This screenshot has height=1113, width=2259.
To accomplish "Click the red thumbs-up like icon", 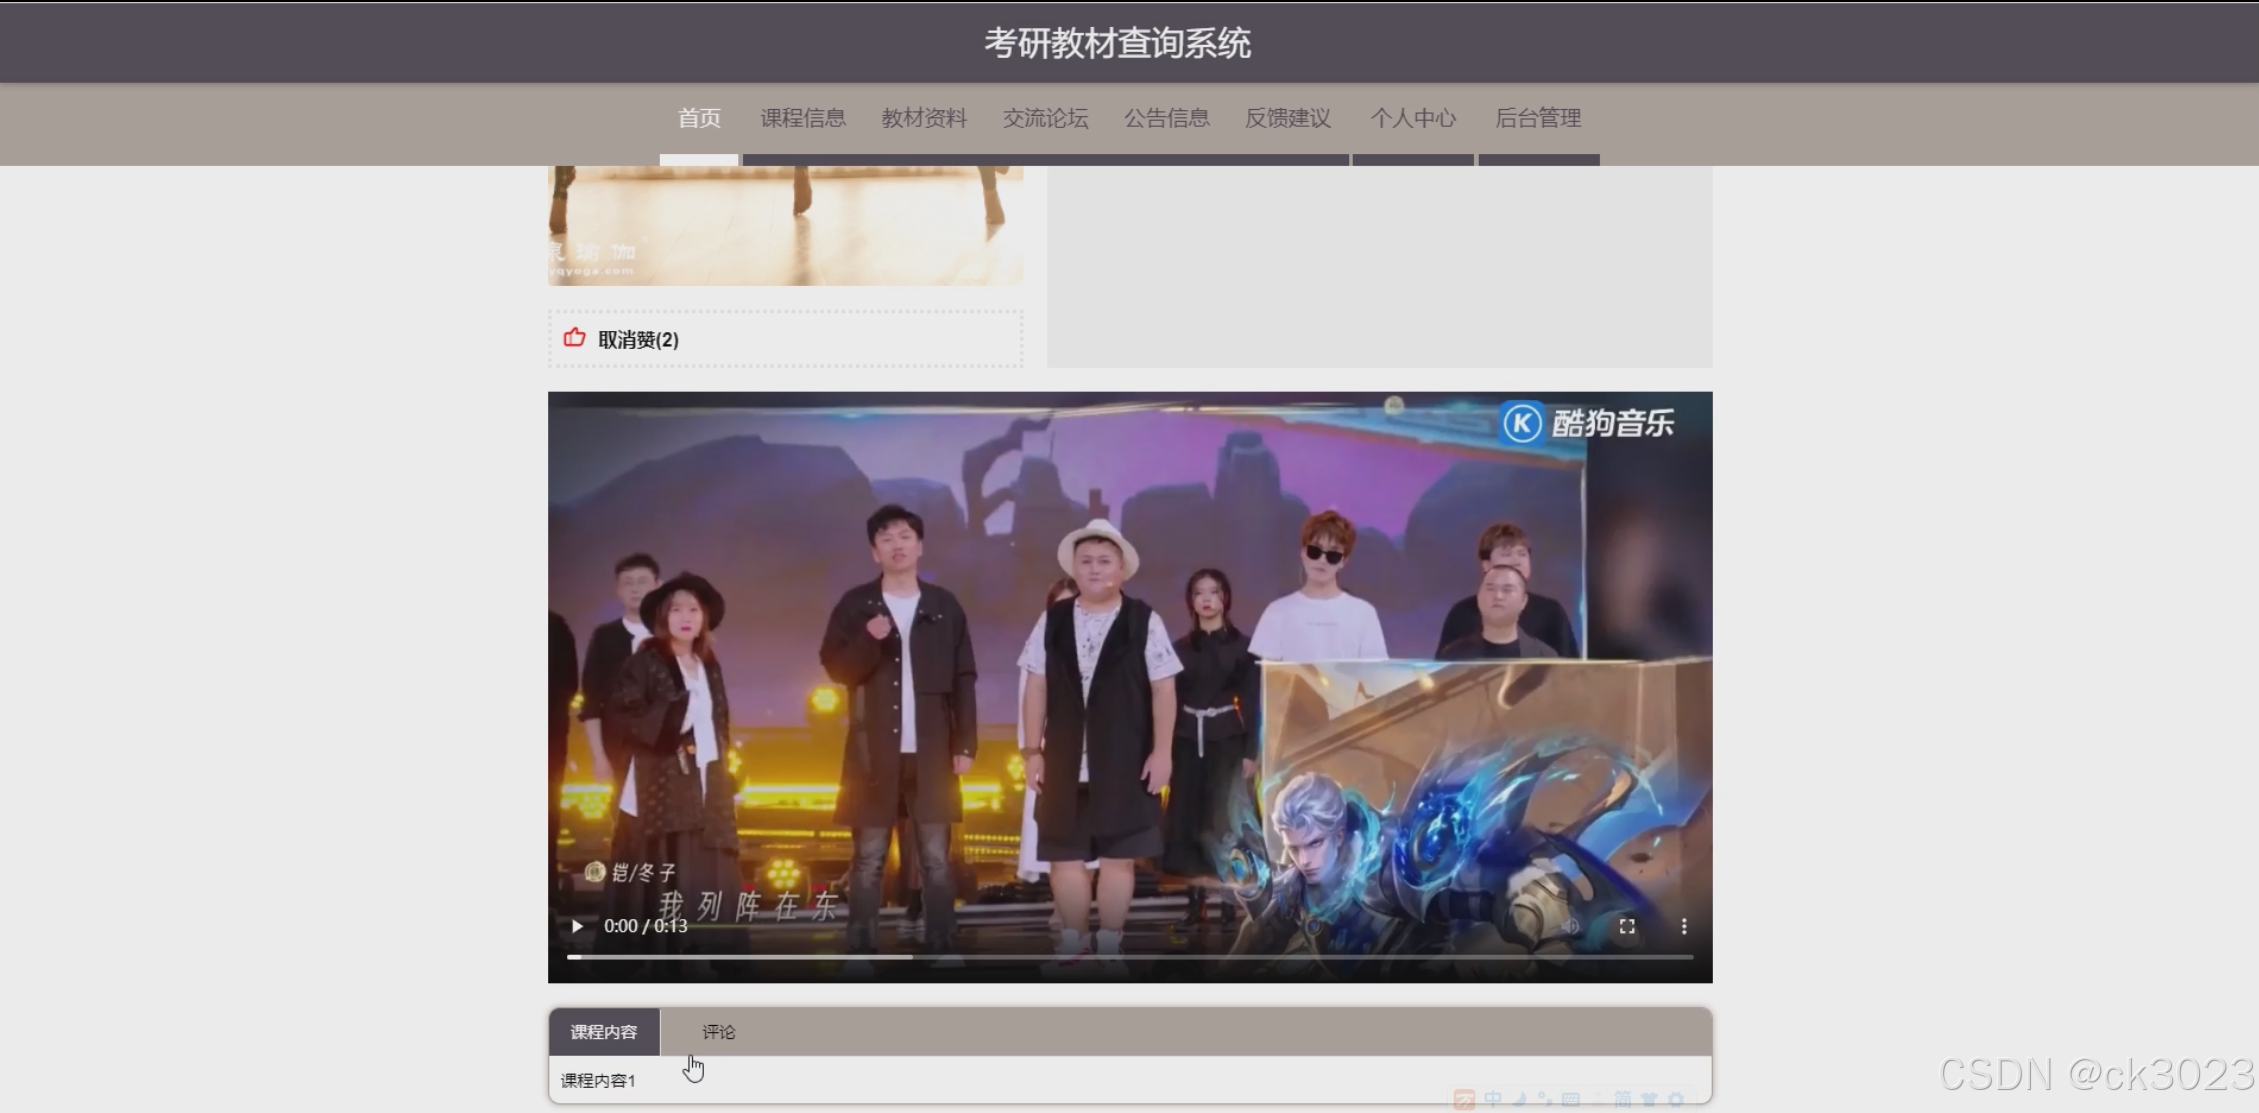I will tap(574, 338).
